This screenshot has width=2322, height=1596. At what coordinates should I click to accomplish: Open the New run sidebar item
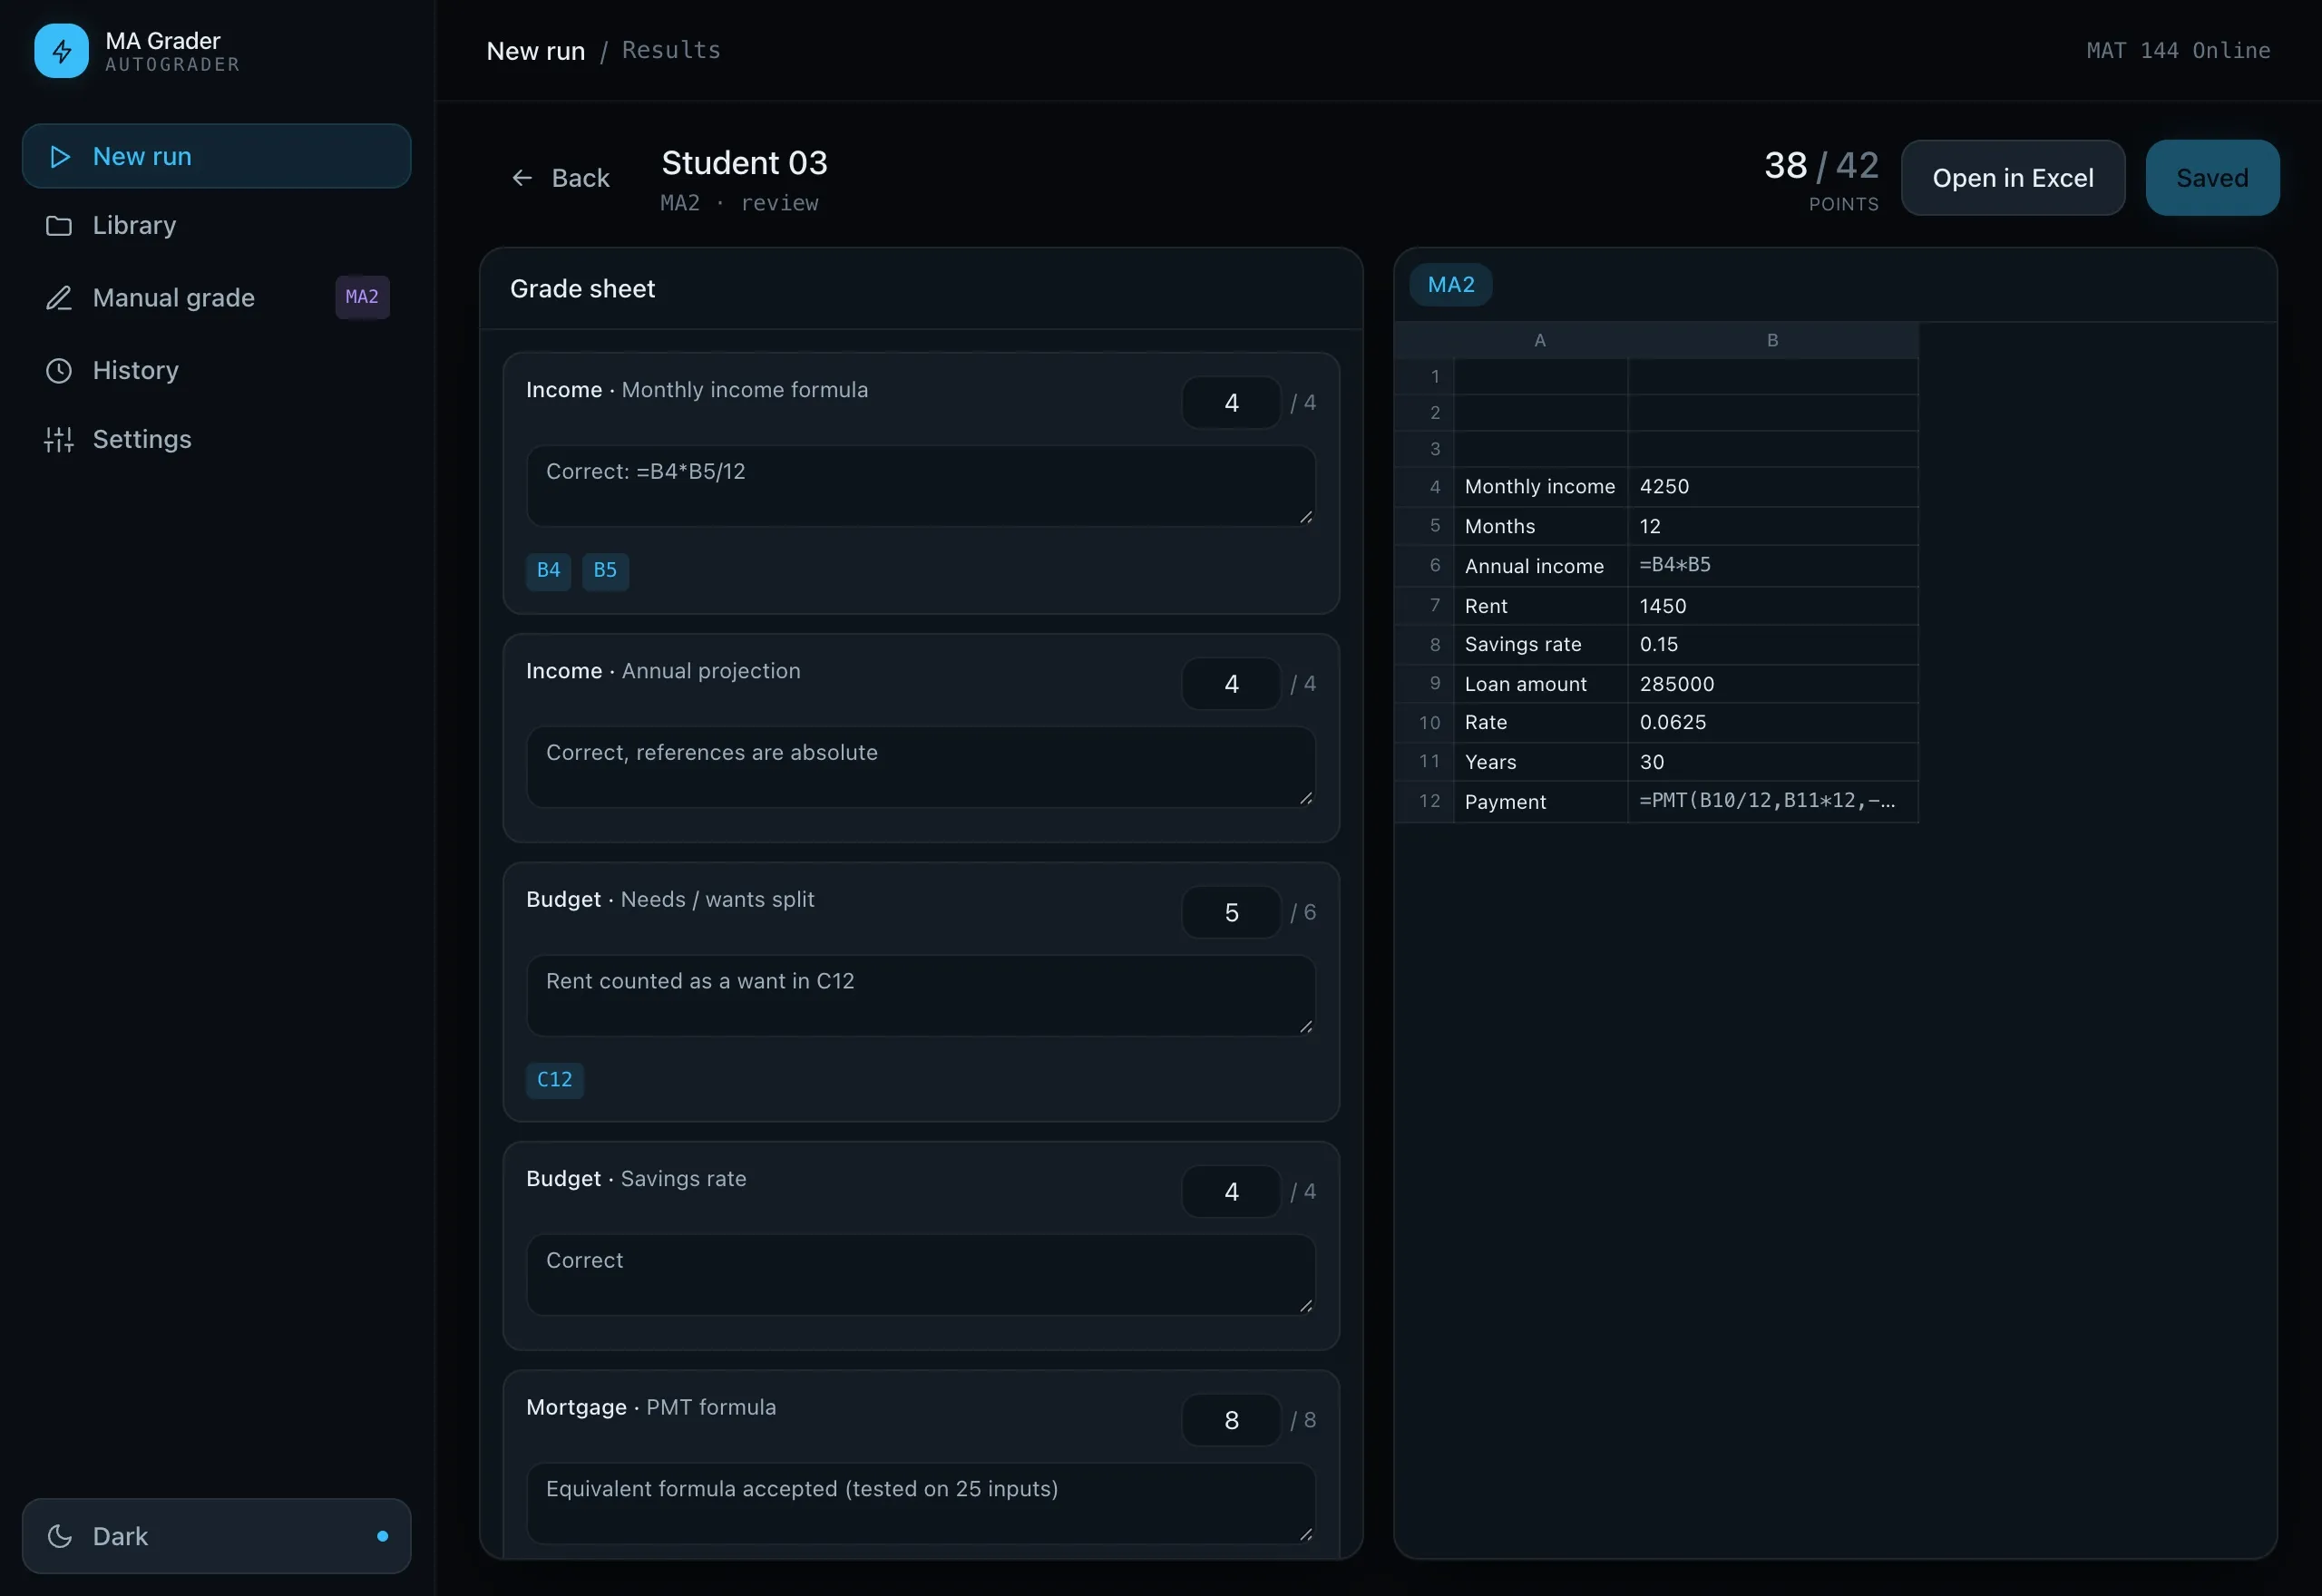(x=216, y=157)
